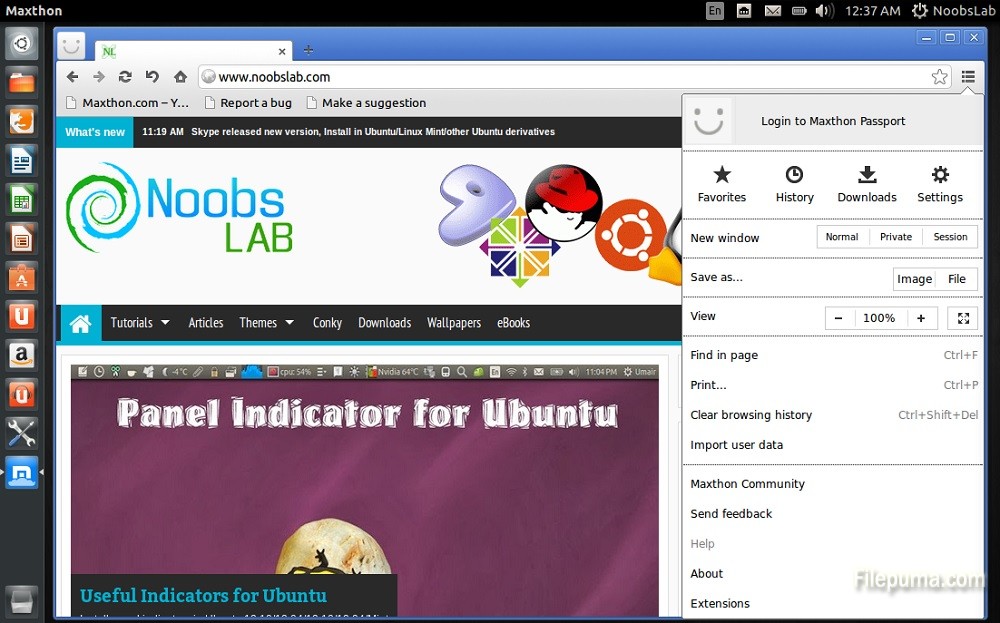
Task: Expand the Themes dropdown menu
Action: pyautogui.click(x=266, y=323)
